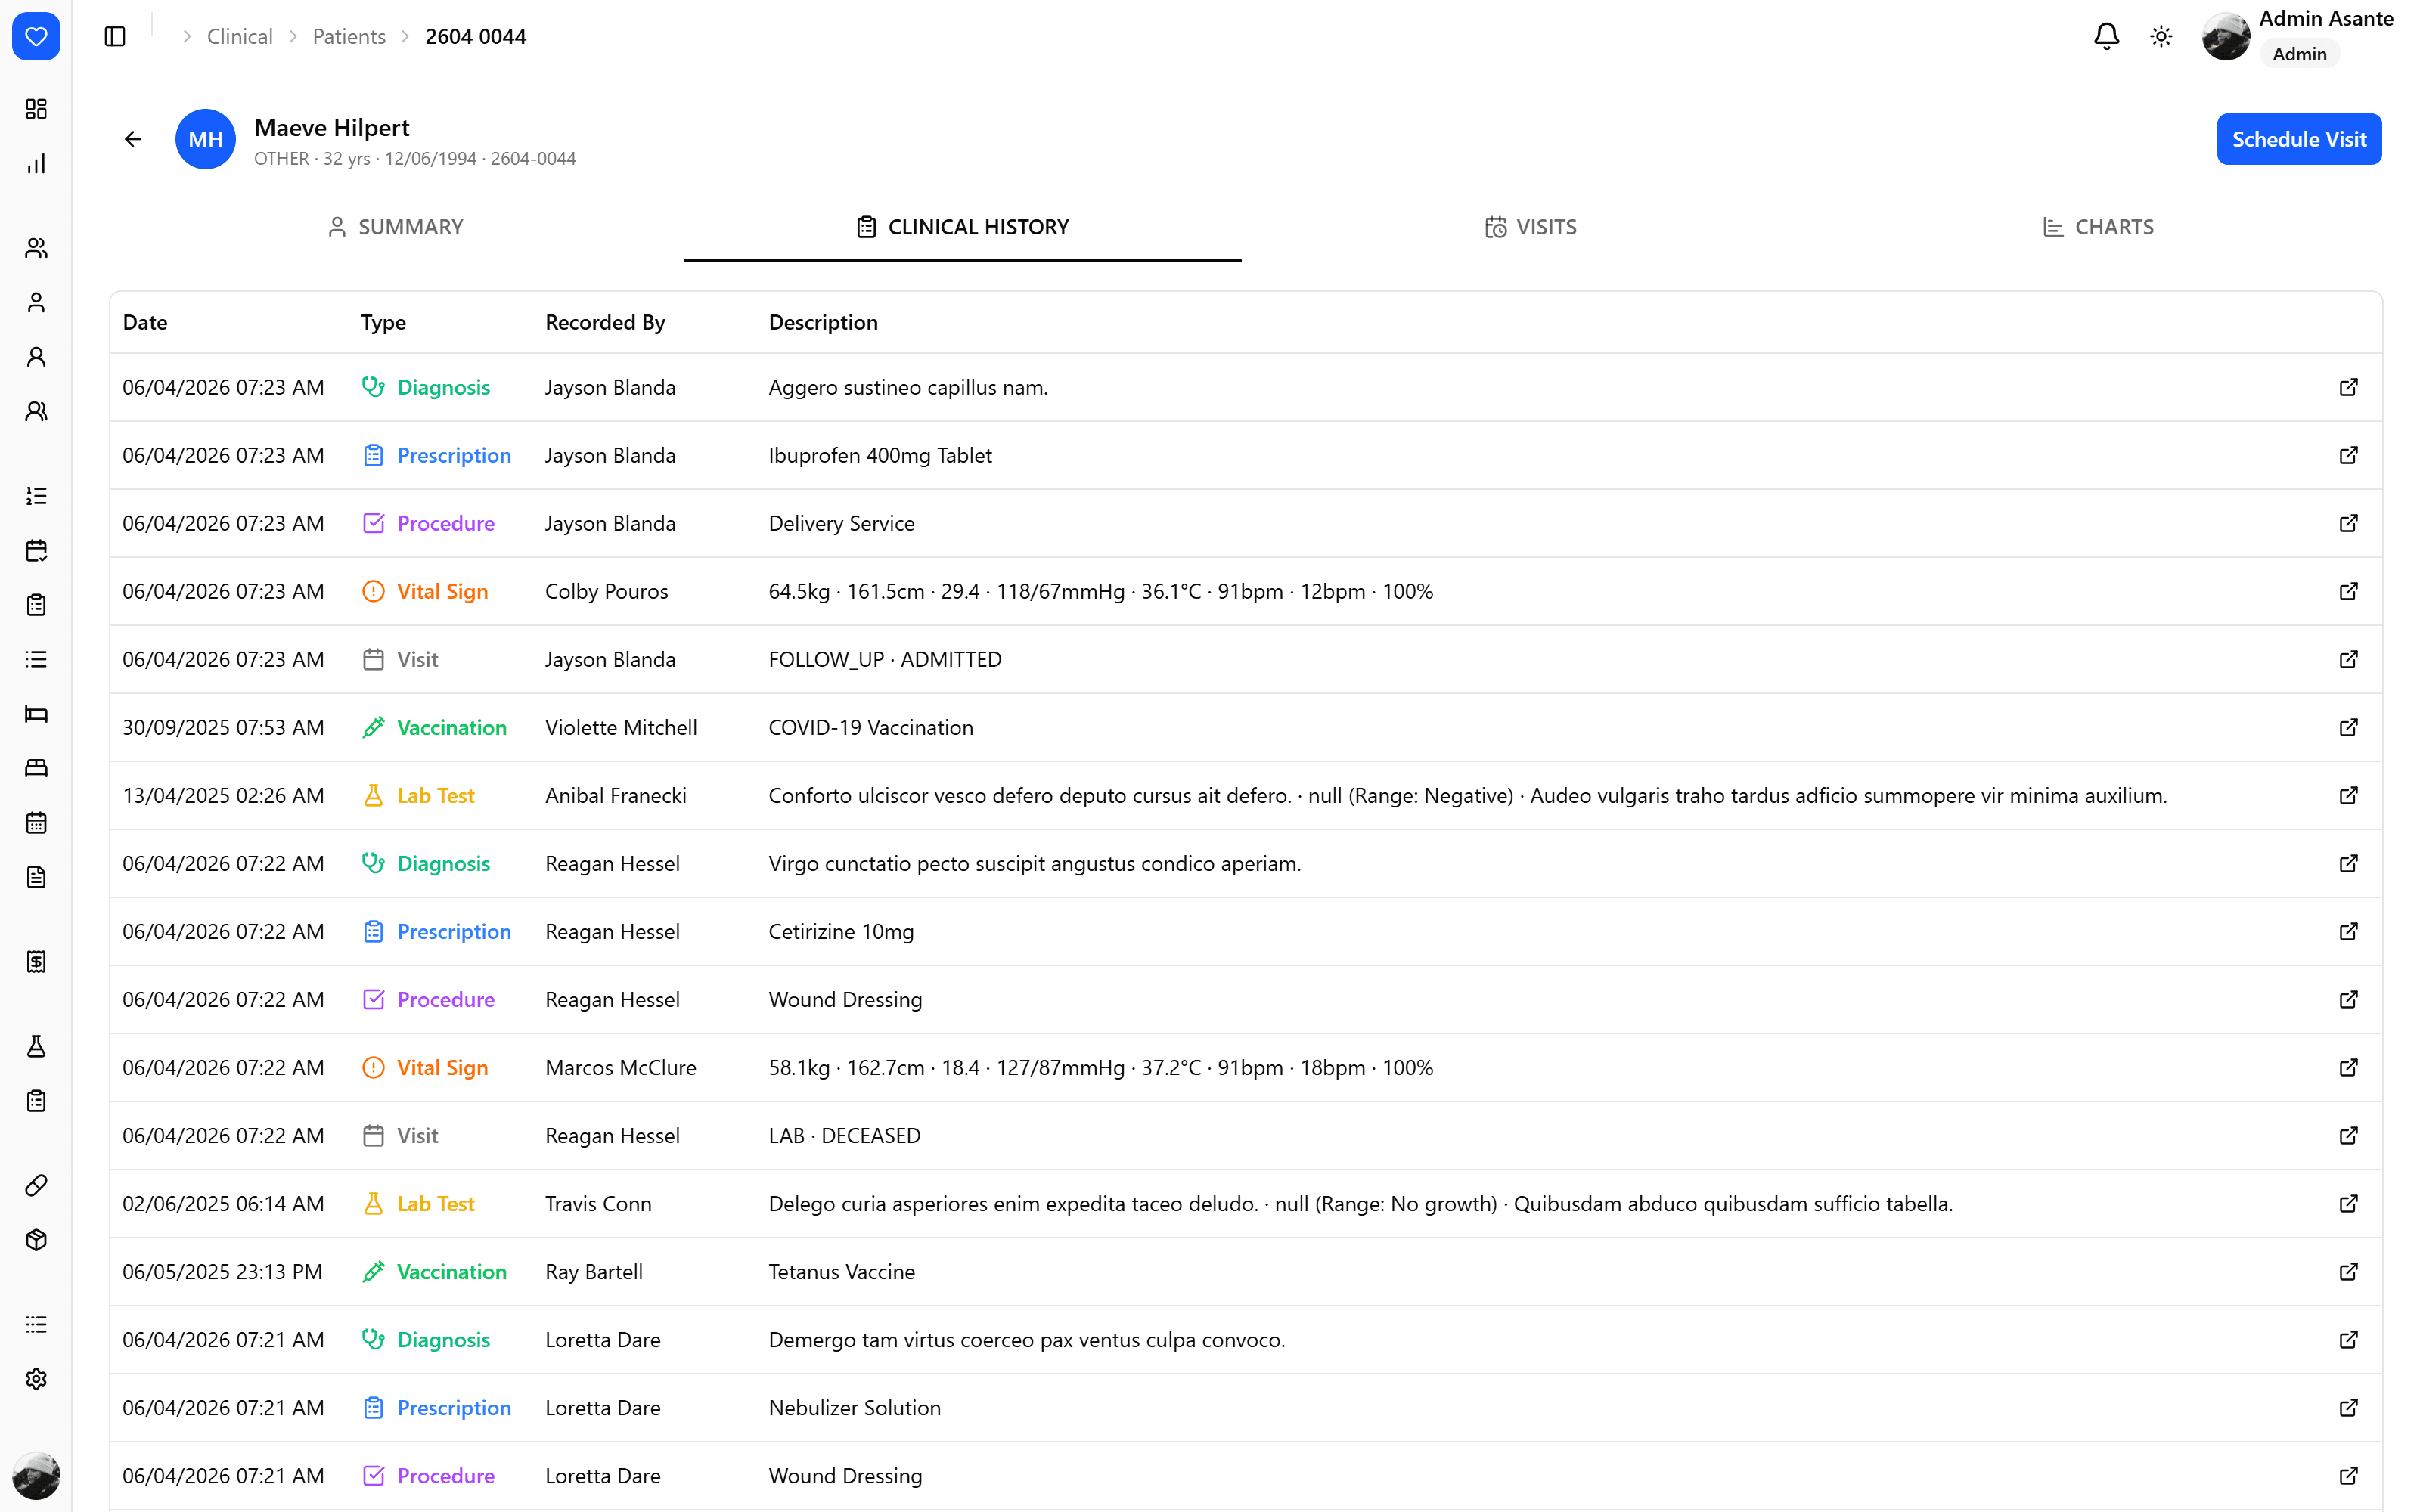Open the pill icon in sidebar
The height and width of the screenshot is (1512, 2420).
tap(36, 1186)
